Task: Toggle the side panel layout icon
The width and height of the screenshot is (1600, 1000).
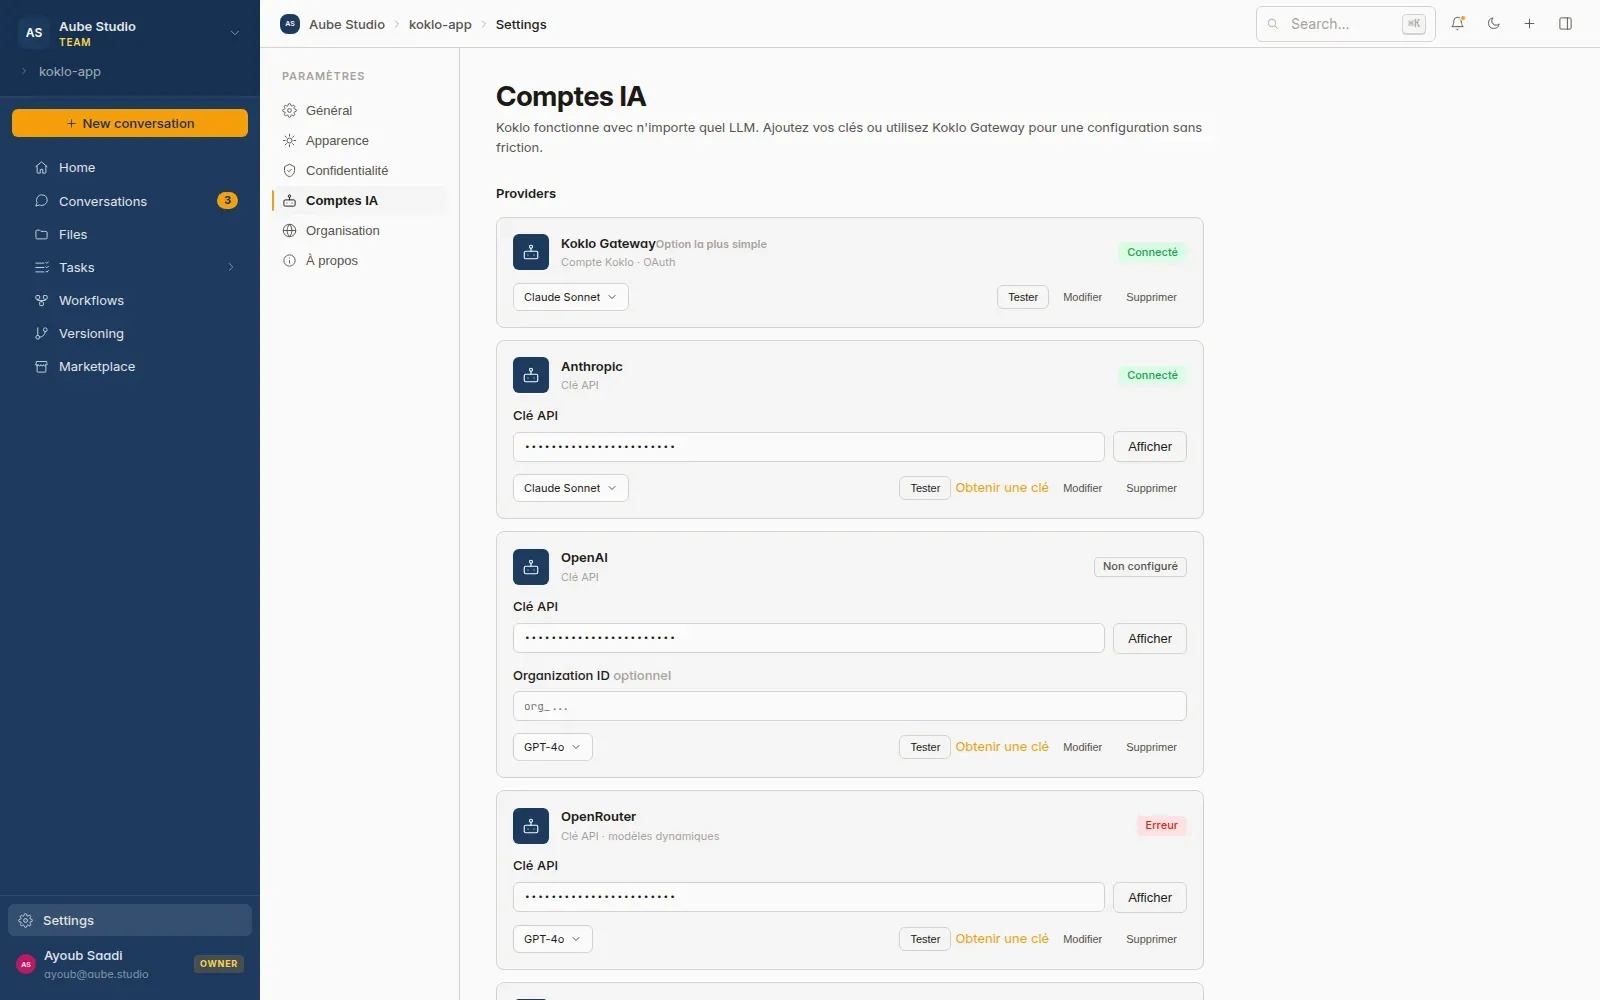Action: pos(1566,24)
